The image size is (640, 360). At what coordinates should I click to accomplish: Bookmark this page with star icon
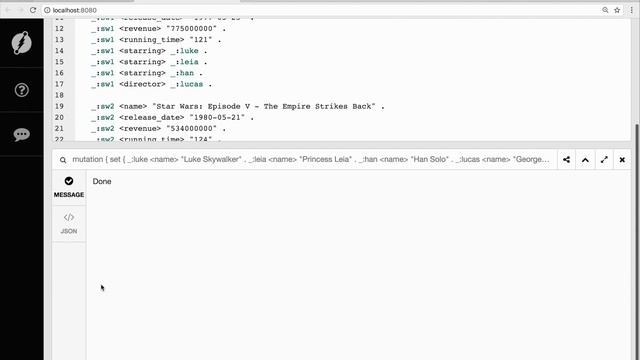tap(617, 10)
